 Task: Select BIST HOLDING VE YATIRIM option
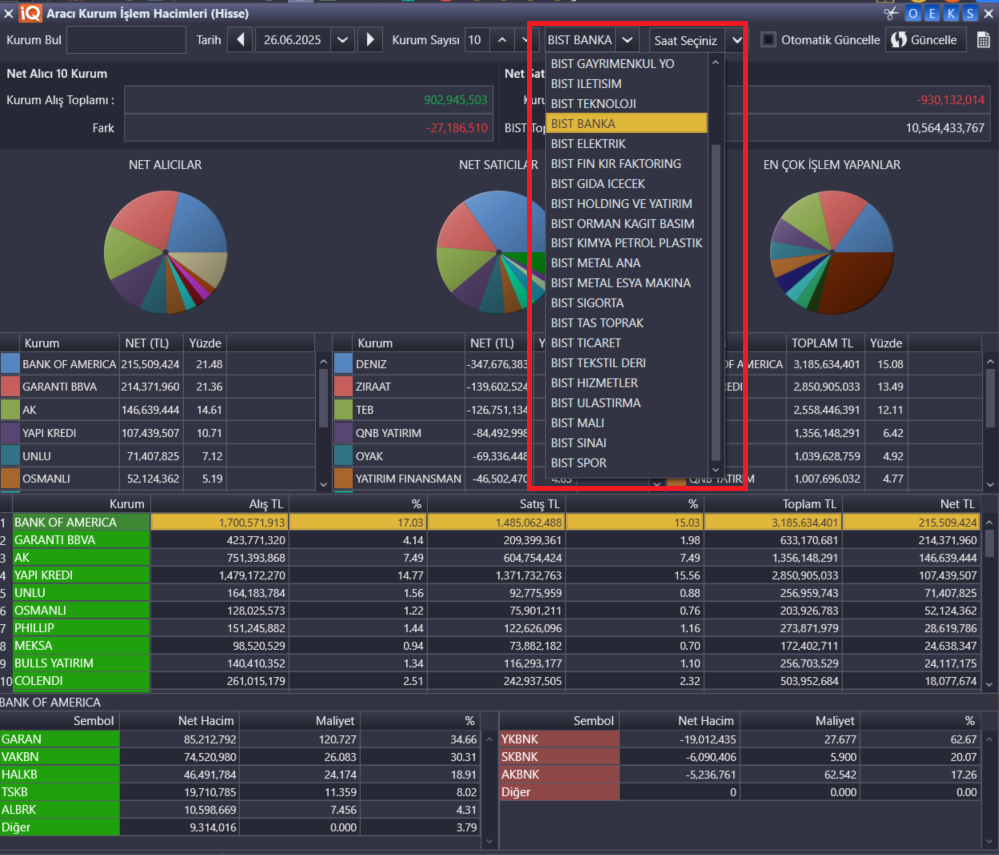pyautogui.click(x=626, y=203)
